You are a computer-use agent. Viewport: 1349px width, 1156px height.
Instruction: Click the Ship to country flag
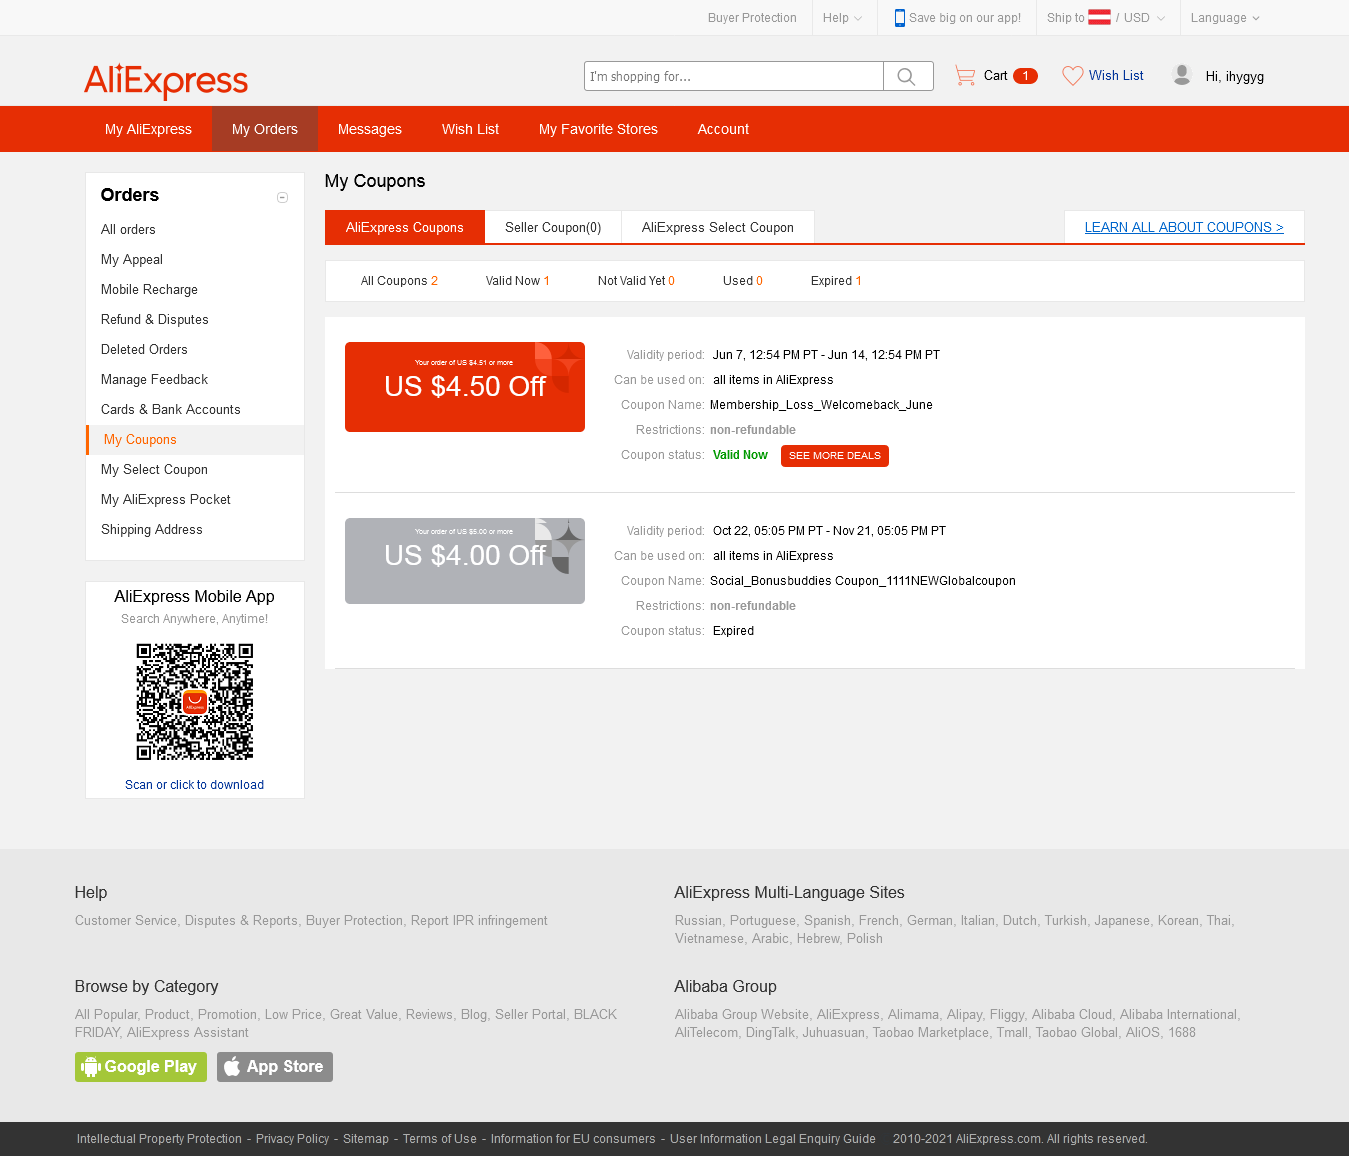(x=1099, y=17)
